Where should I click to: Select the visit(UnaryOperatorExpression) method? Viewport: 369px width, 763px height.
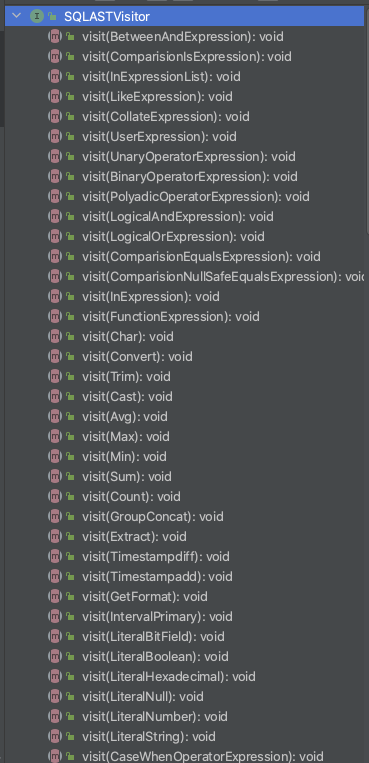click(188, 156)
